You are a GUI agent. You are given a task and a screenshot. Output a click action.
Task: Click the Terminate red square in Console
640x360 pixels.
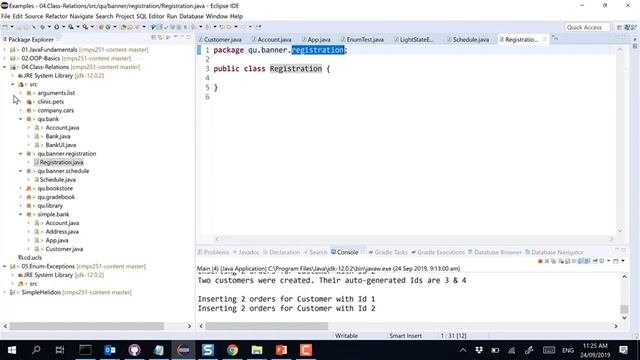[540, 261]
